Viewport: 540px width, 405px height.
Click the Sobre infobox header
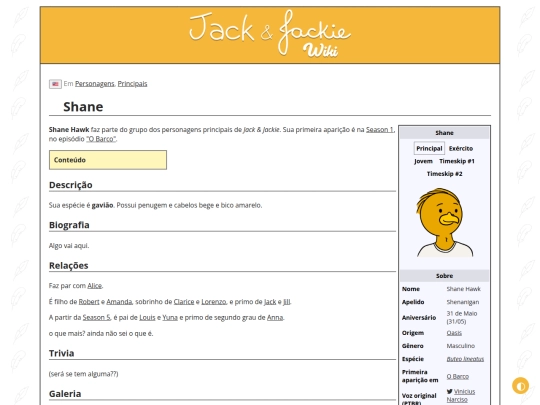(x=444, y=276)
